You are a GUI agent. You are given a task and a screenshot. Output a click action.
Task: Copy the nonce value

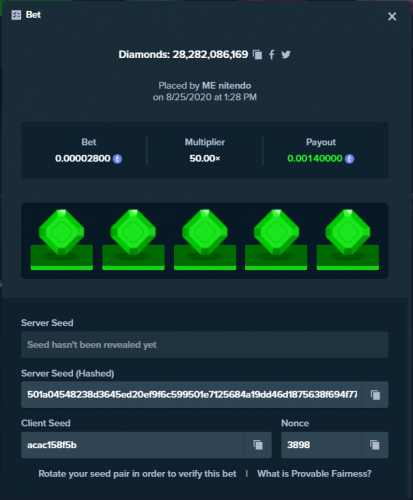375,445
